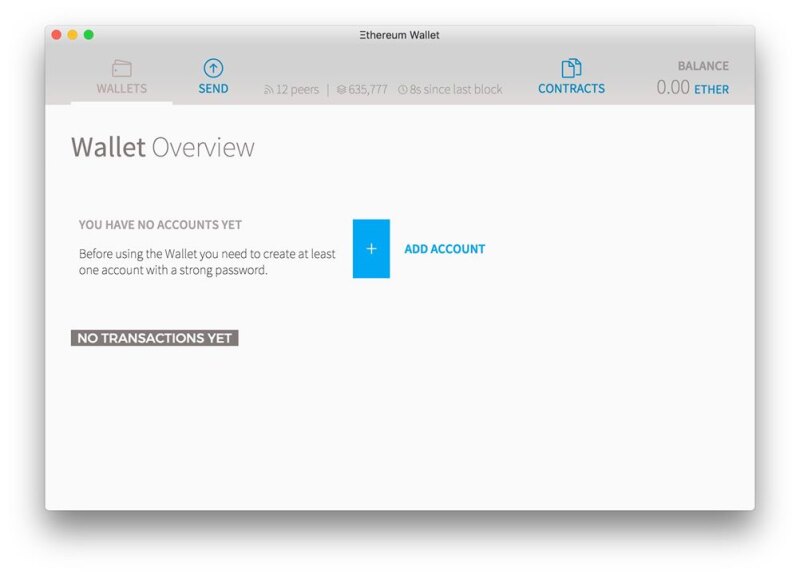Open the CONTRACTS tab label

(571, 89)
